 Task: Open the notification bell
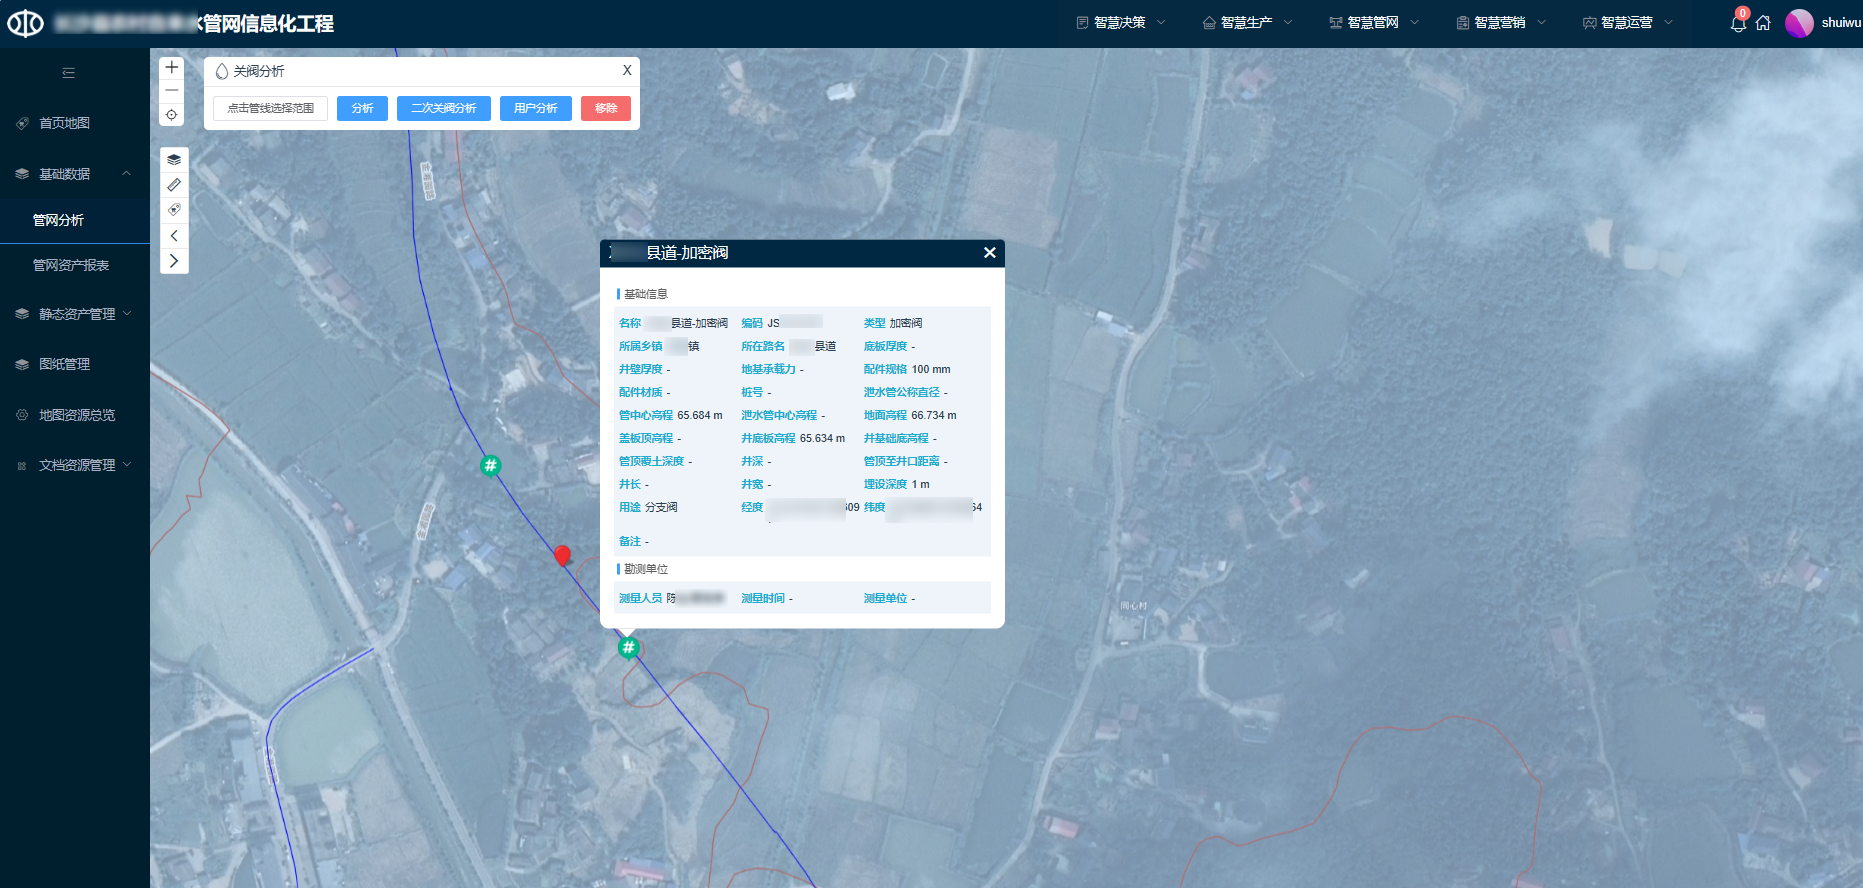1738,23
